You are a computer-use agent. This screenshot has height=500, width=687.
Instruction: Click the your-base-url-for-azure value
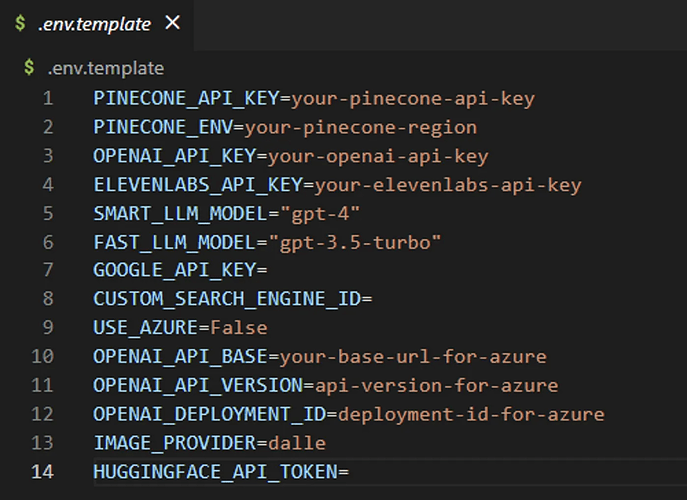(x=413, y=357)
